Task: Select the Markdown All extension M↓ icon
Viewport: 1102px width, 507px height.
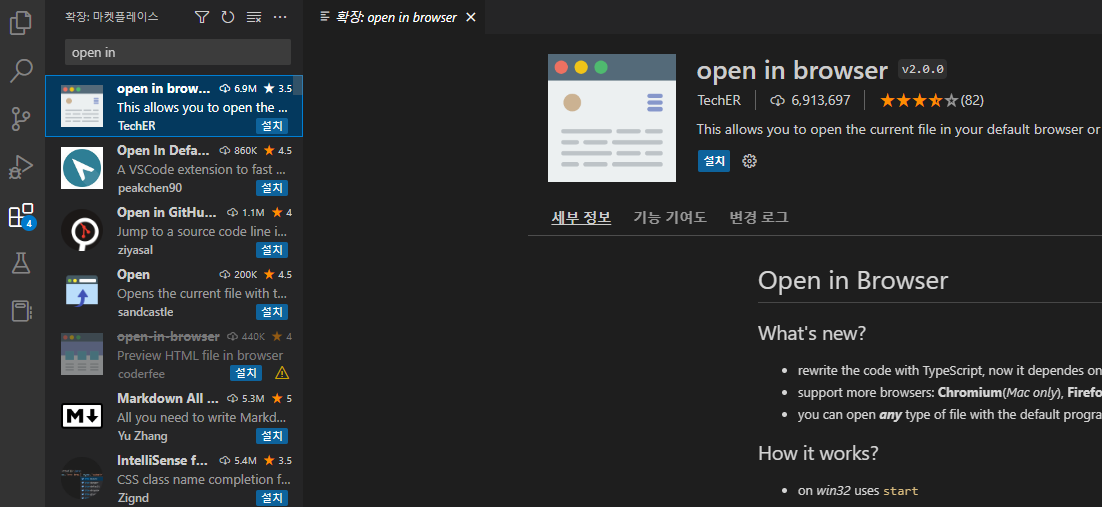Action: (x=82, y=416)
